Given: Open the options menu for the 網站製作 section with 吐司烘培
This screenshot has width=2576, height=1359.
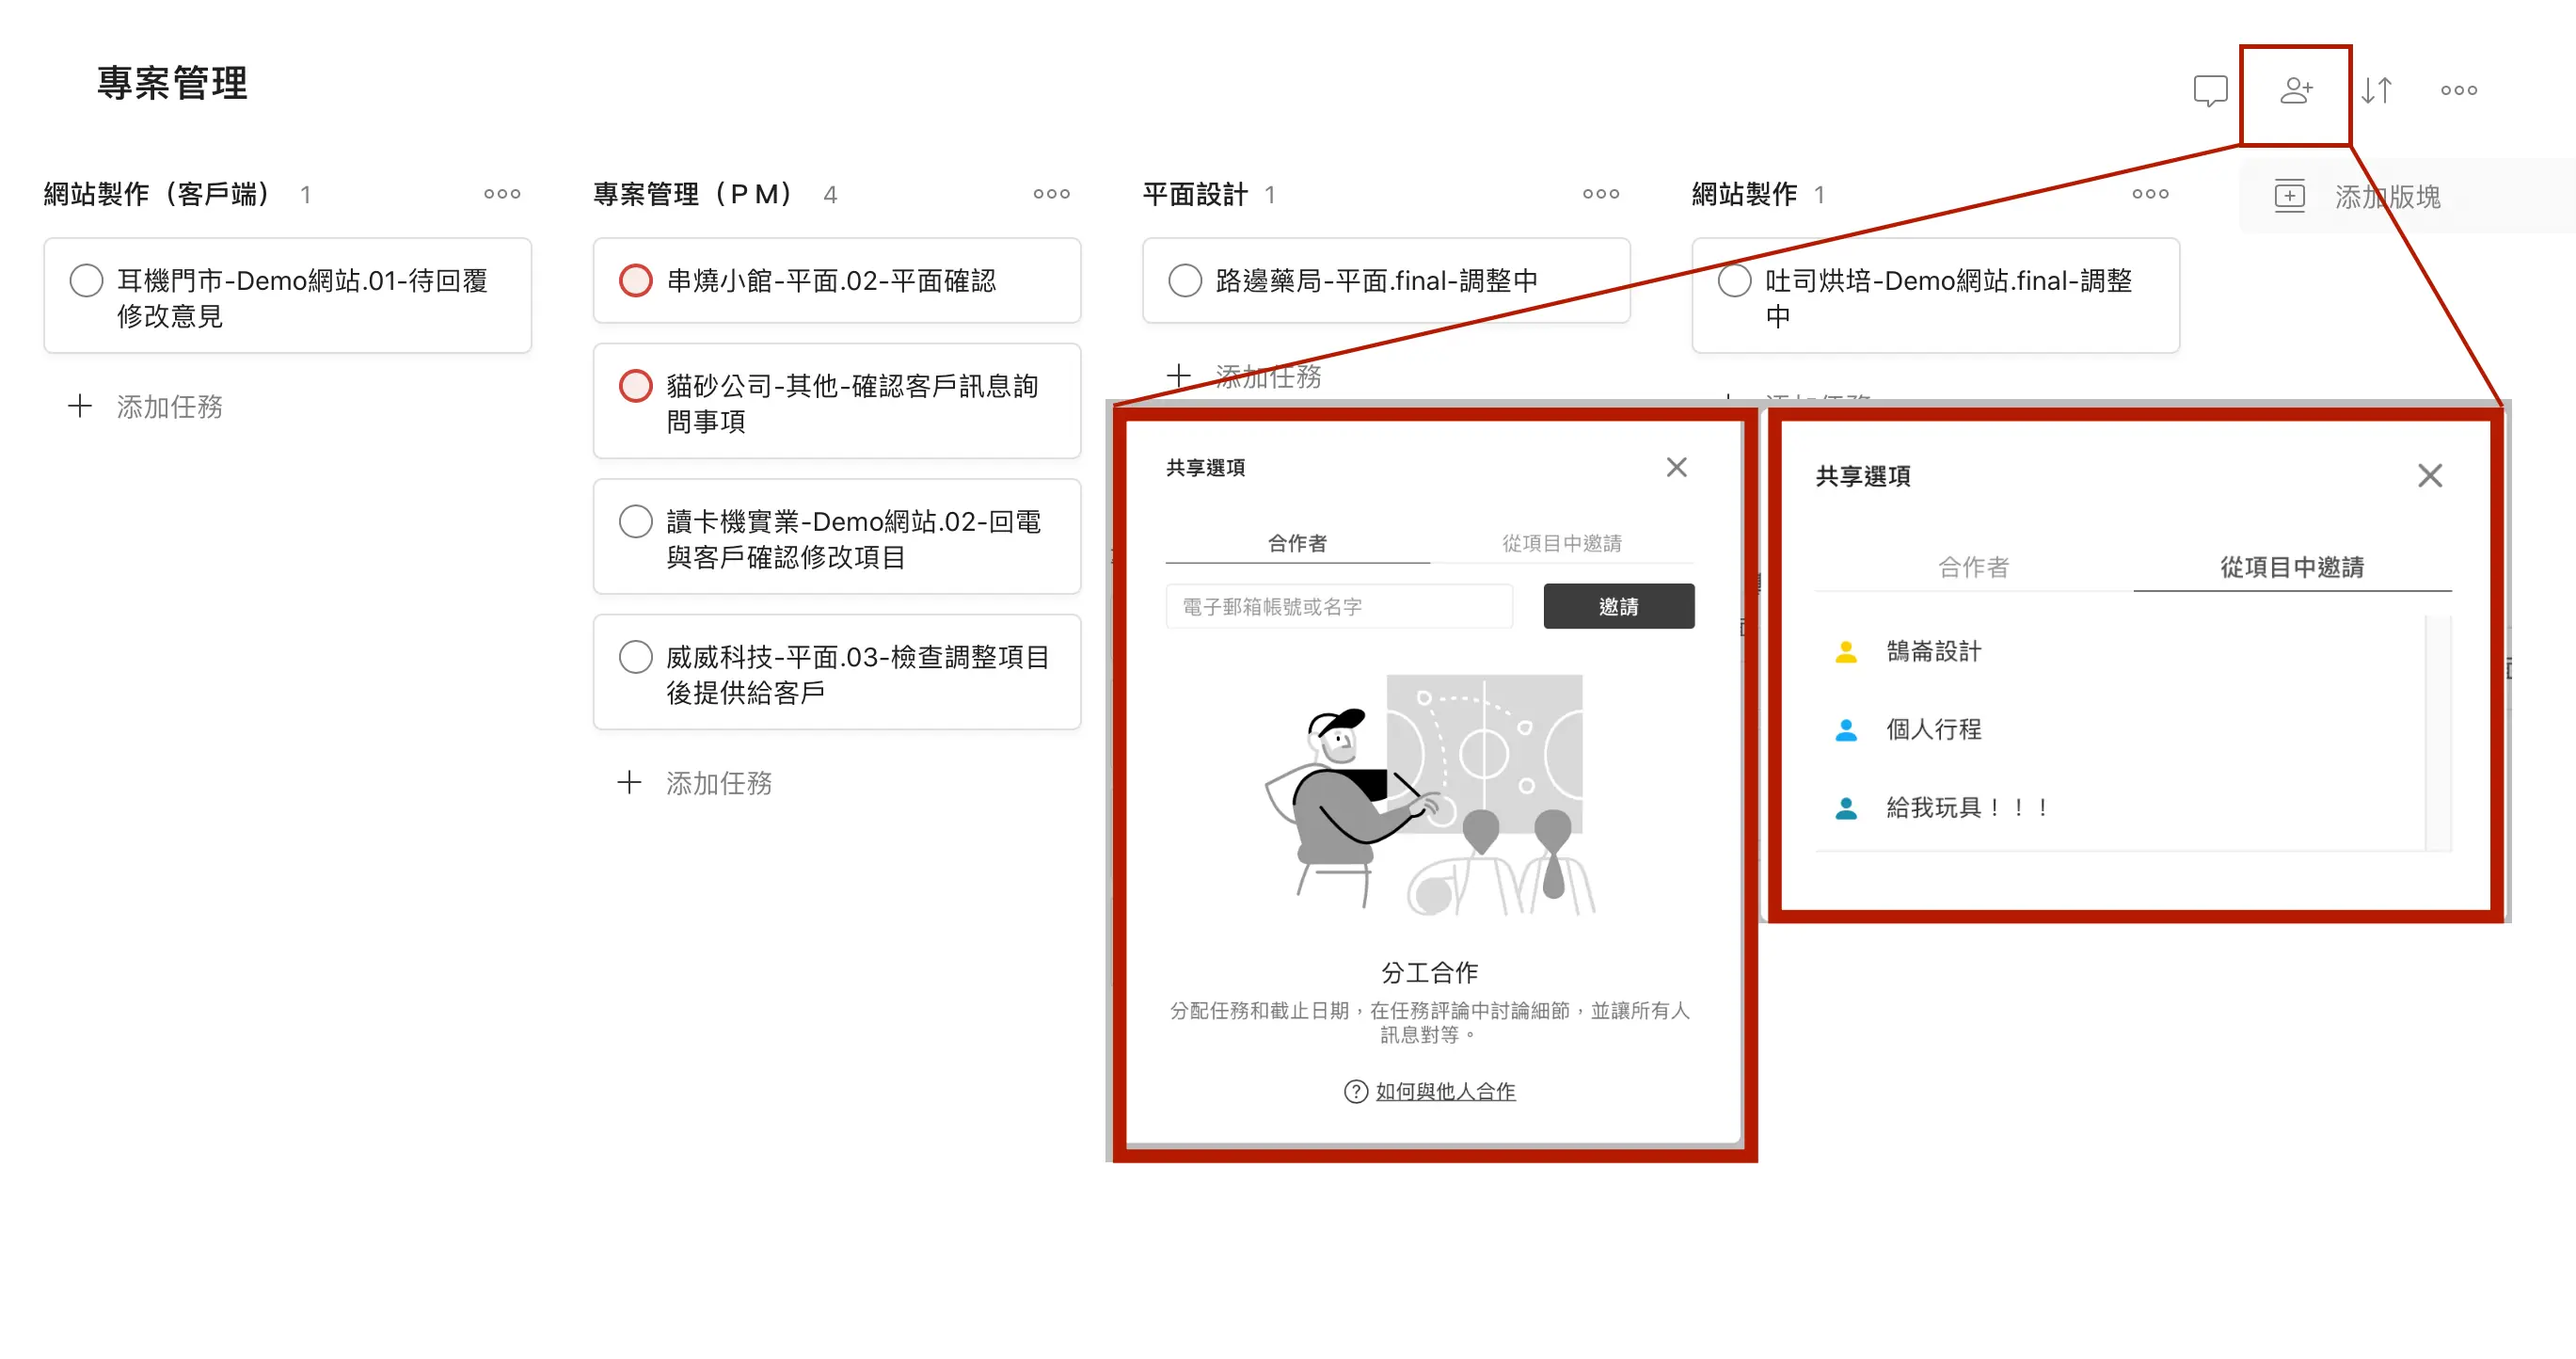Looking at the screenshot, I should click(x=2150, y=194).
